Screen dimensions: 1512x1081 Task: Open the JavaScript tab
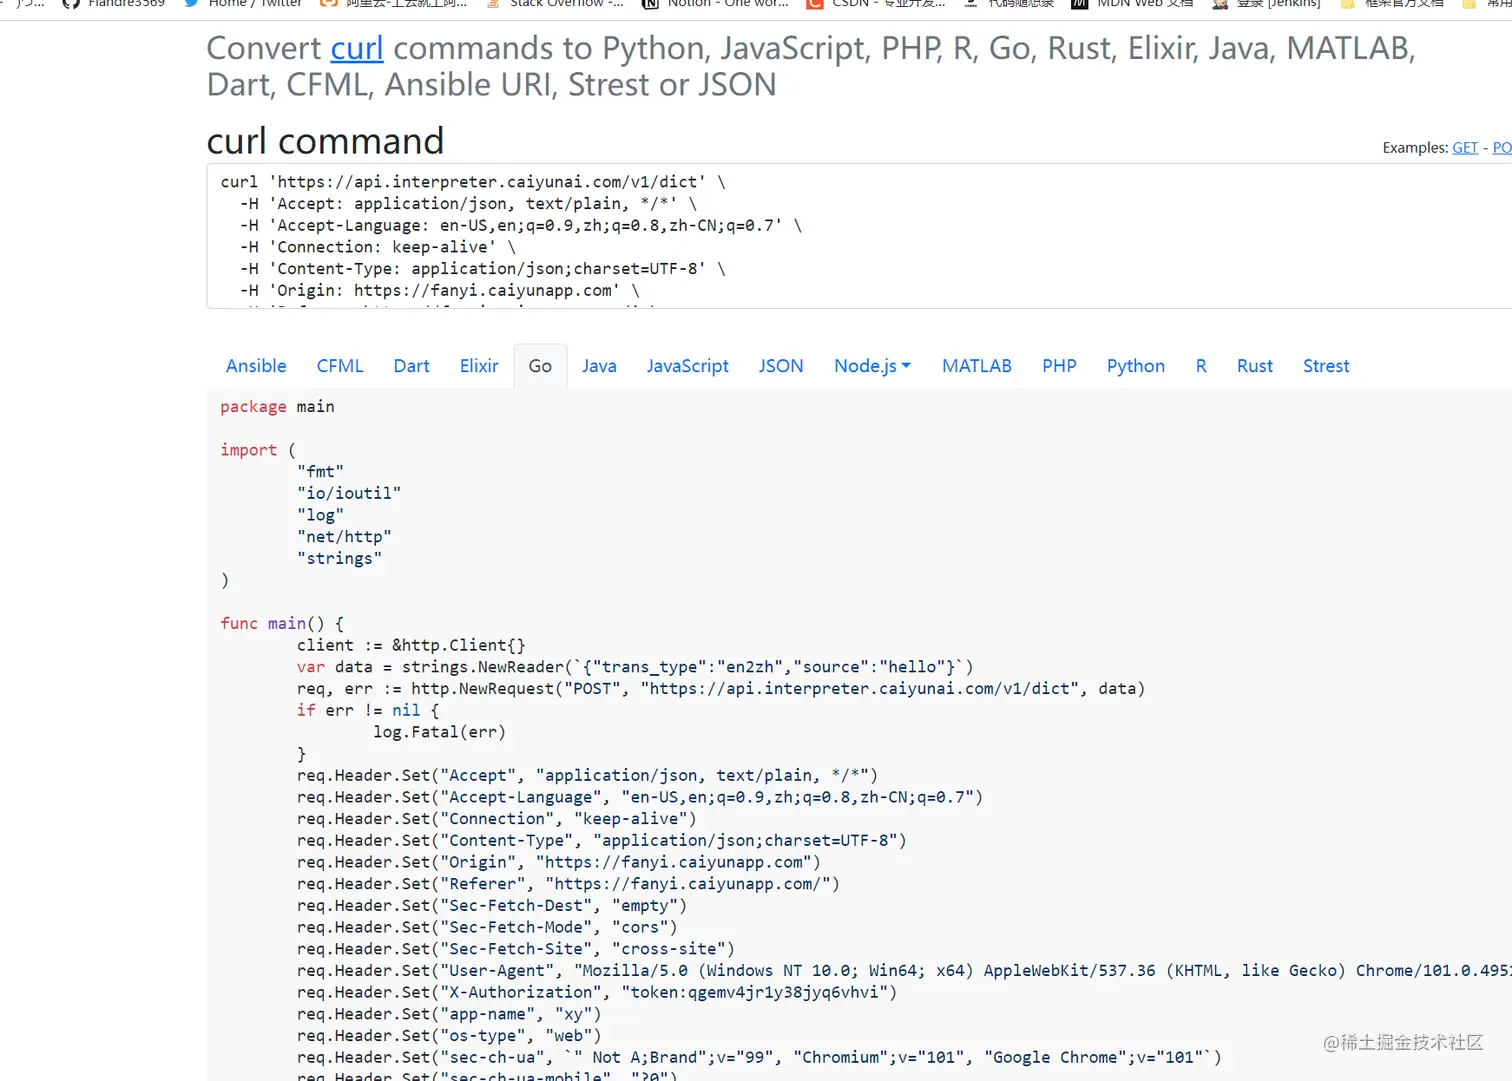pos(687,366)
